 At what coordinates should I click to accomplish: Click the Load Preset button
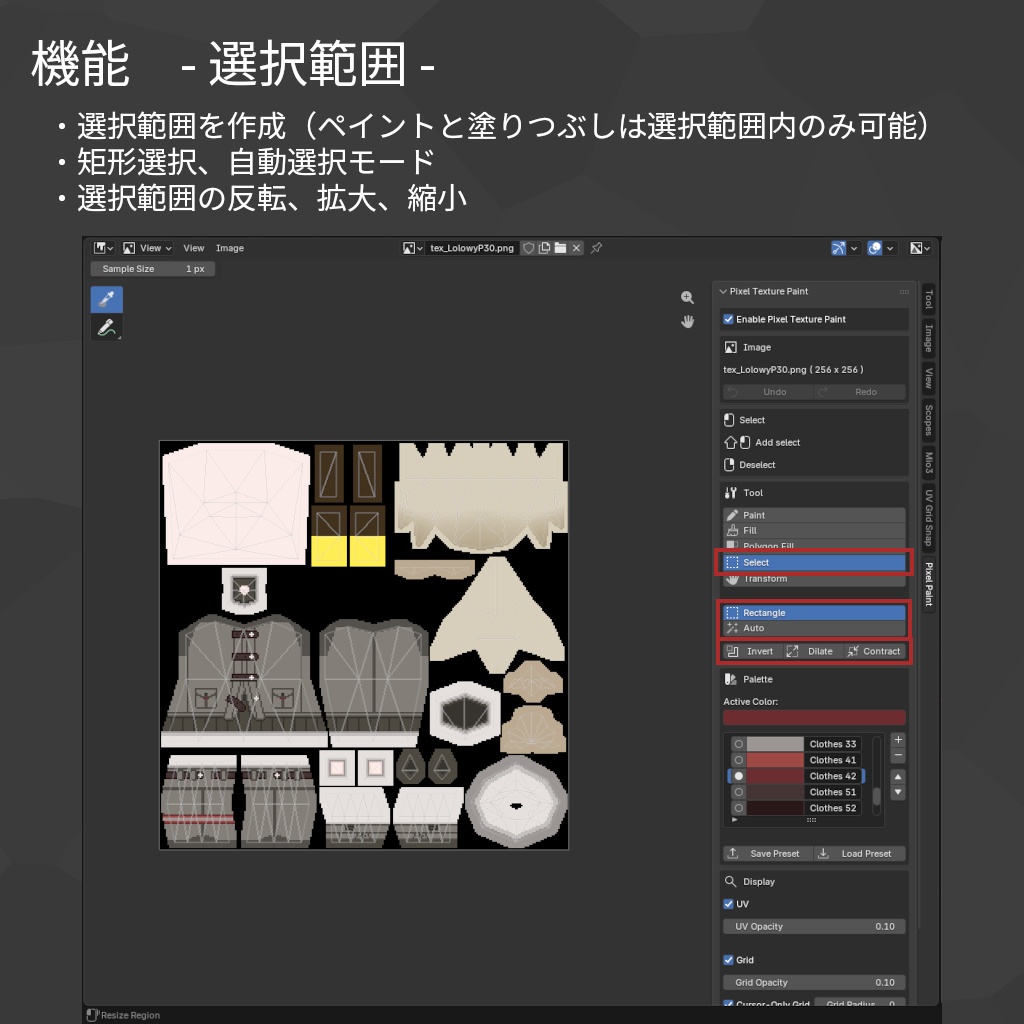click(x=859, y=854)
